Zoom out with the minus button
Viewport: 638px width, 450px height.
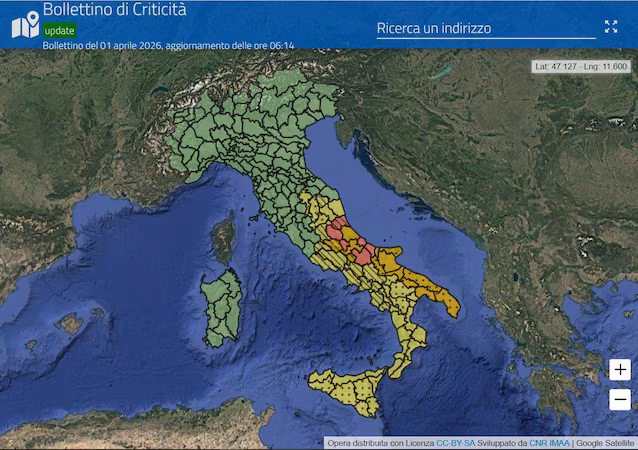619,400
